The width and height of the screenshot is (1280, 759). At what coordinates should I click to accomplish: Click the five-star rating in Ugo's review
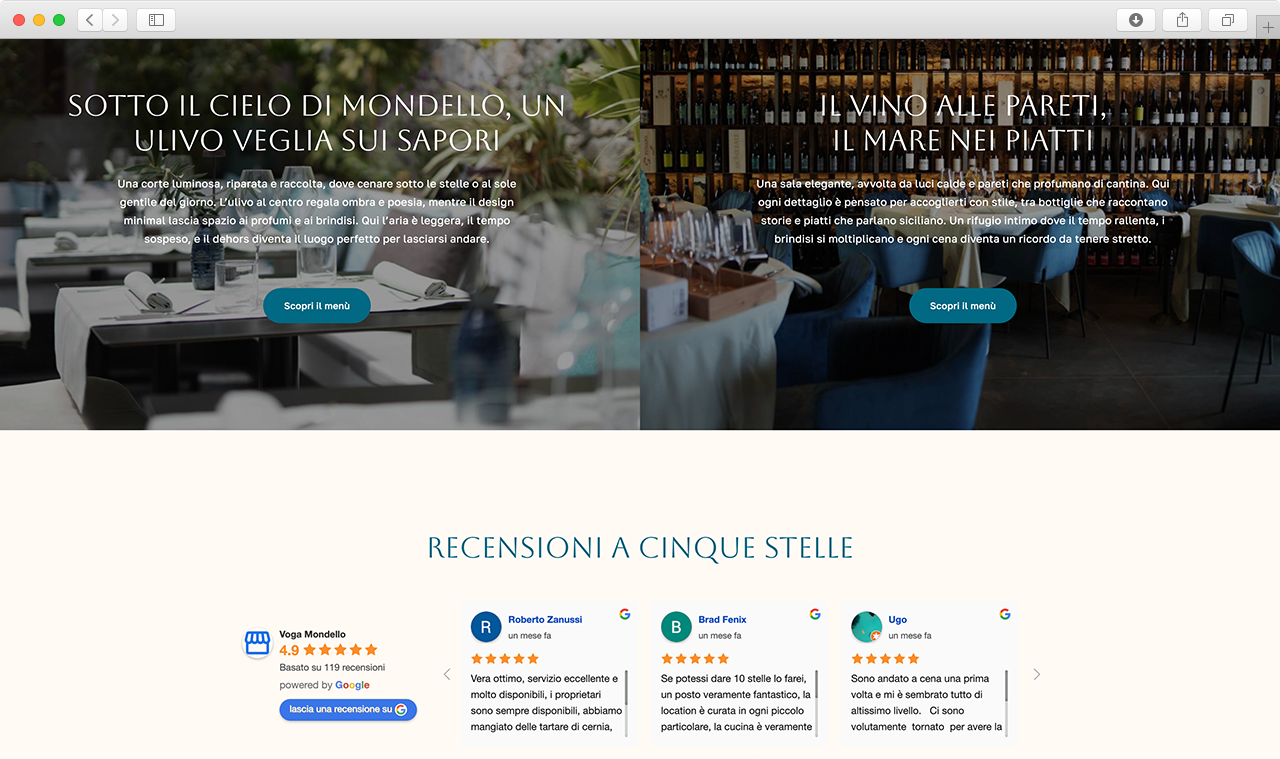click(x=885, y=659)
